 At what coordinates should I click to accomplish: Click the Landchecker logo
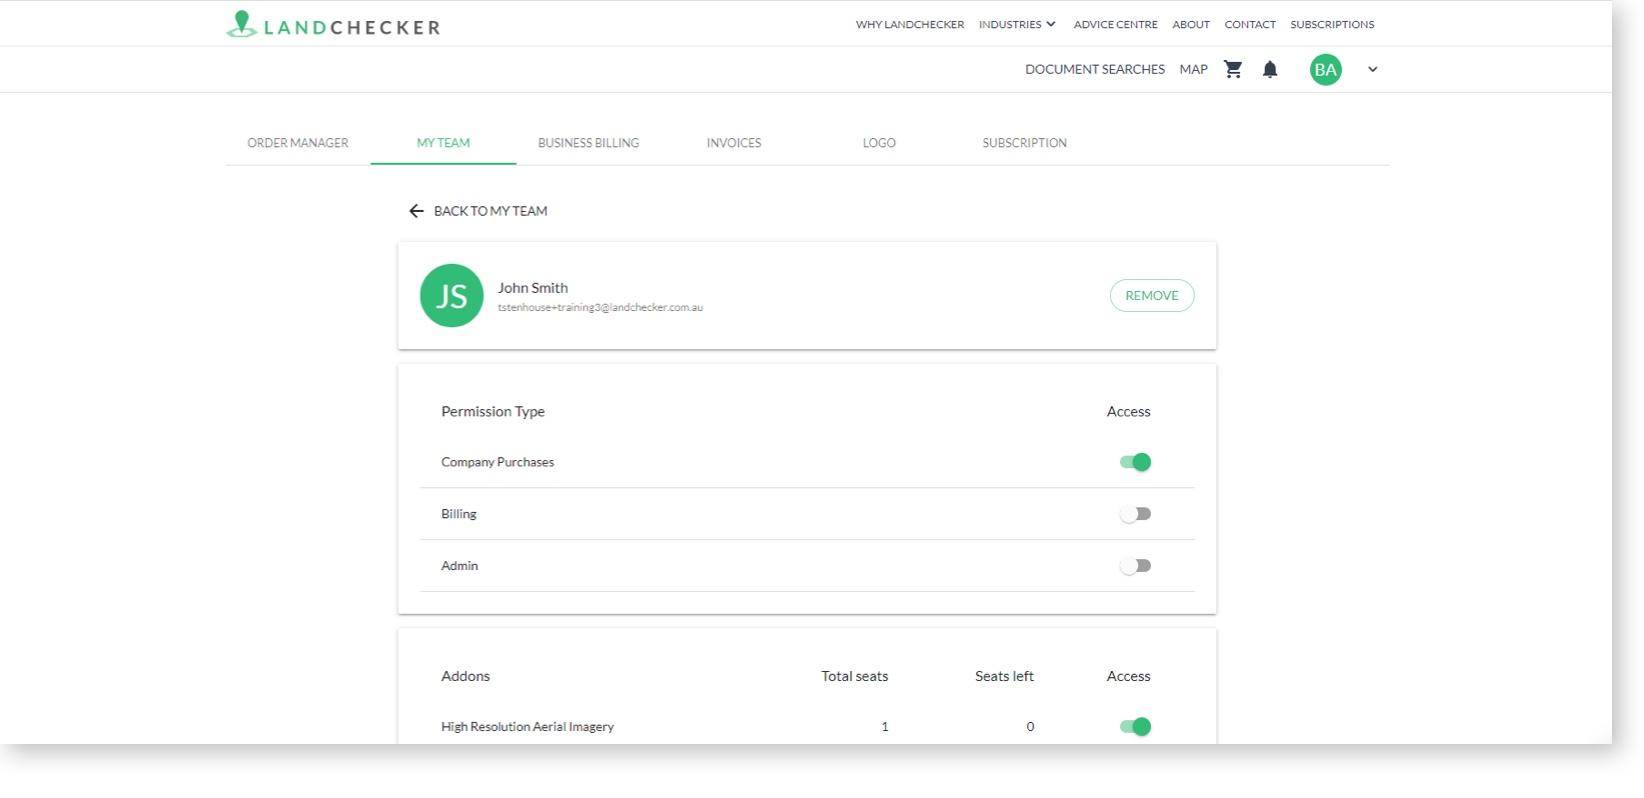333,25
